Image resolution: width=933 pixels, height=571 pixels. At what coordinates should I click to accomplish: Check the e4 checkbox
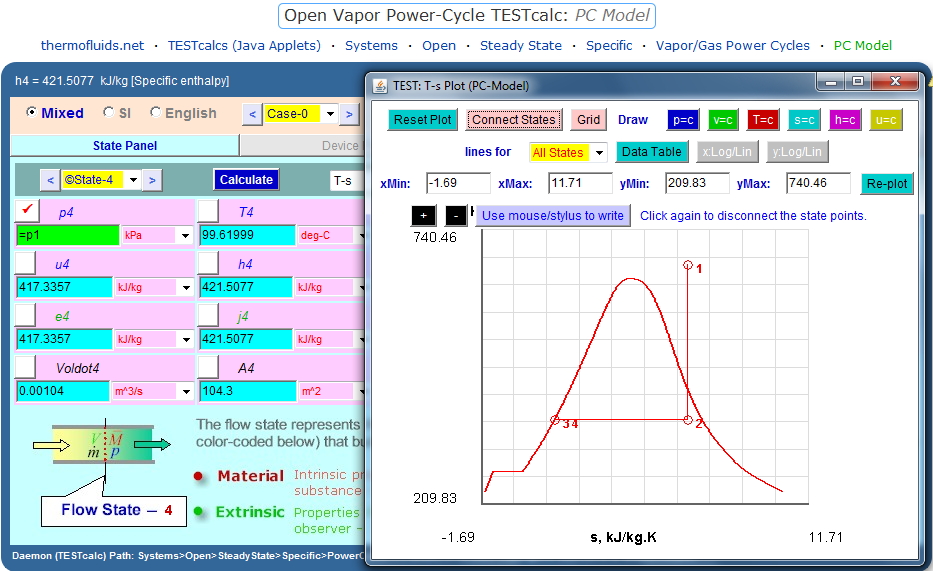click(26, 314)
